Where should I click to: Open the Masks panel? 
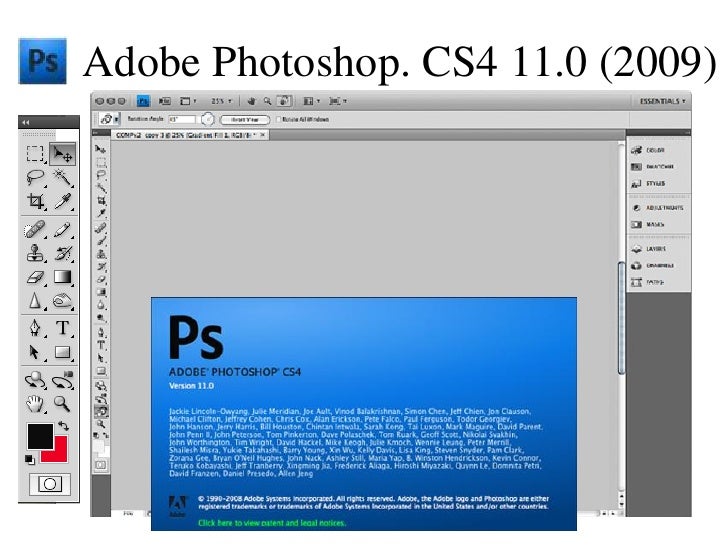[x=648, y=224]
